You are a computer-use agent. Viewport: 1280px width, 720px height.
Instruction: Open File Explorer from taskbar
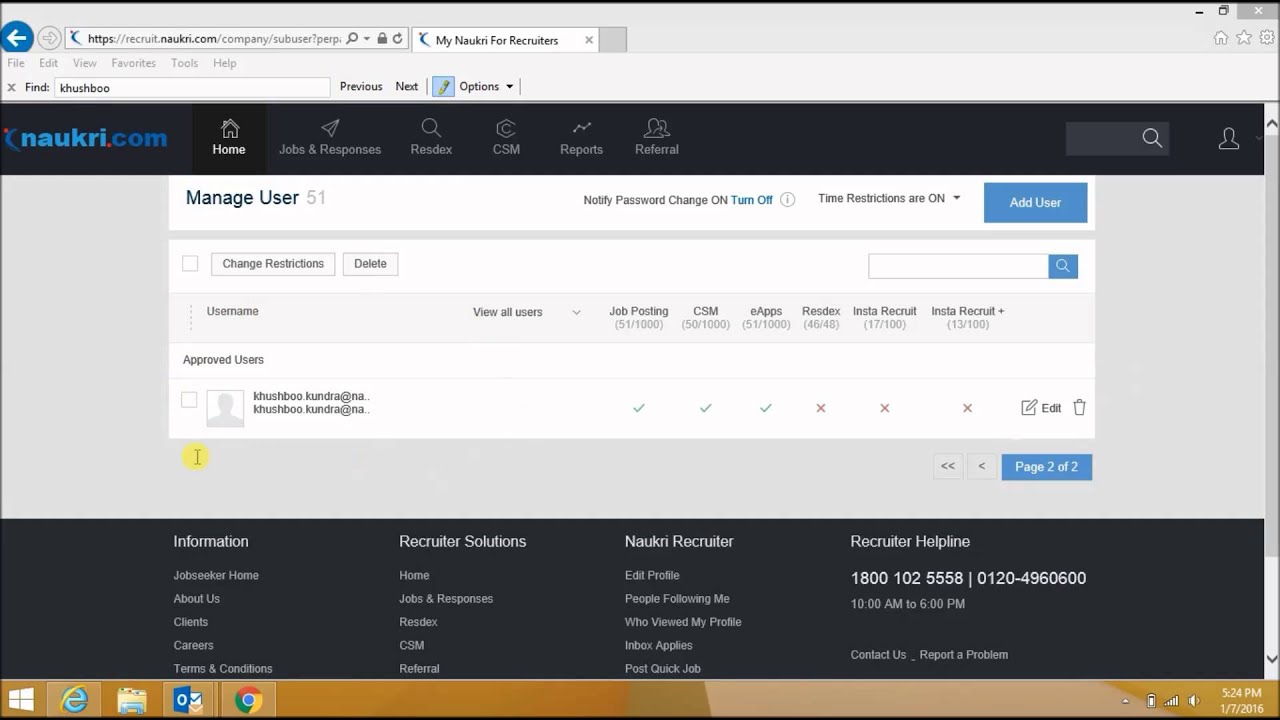coord(132,700)
